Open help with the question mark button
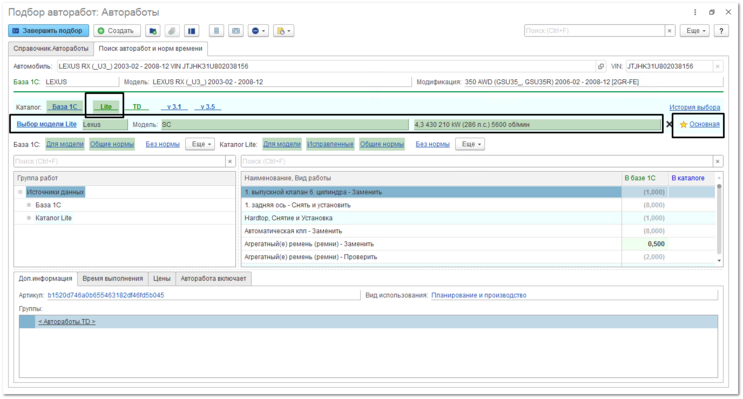This screenshot has height=399, width=743. (721, 31)
